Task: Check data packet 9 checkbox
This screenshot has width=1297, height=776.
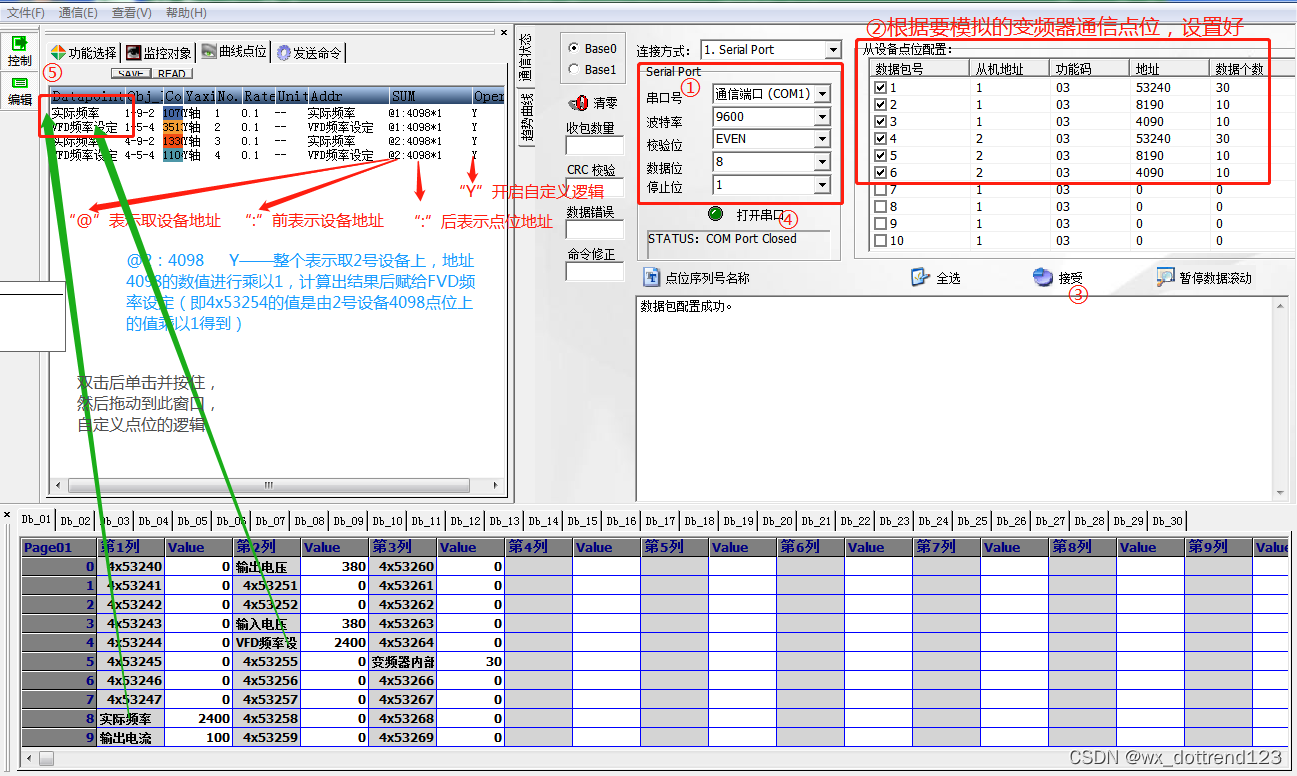Action: pyautogui.click(x=880, y=223)
